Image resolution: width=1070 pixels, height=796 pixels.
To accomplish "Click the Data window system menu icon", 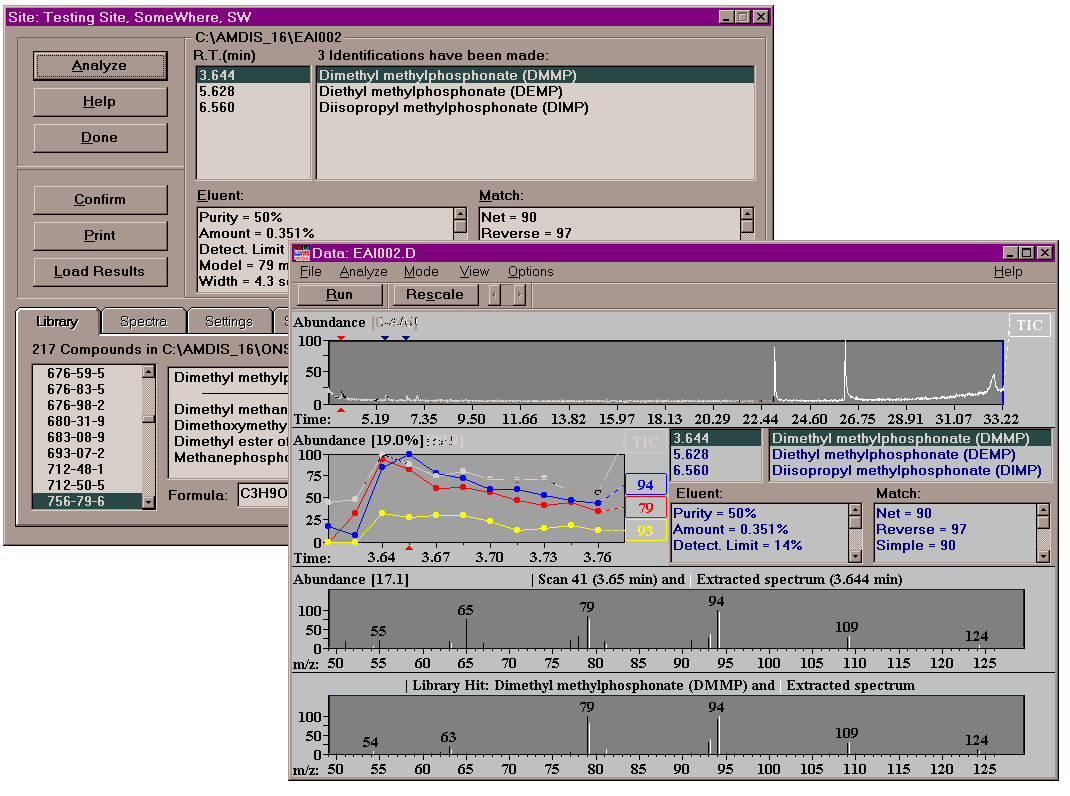I will [x=301, y=253].
